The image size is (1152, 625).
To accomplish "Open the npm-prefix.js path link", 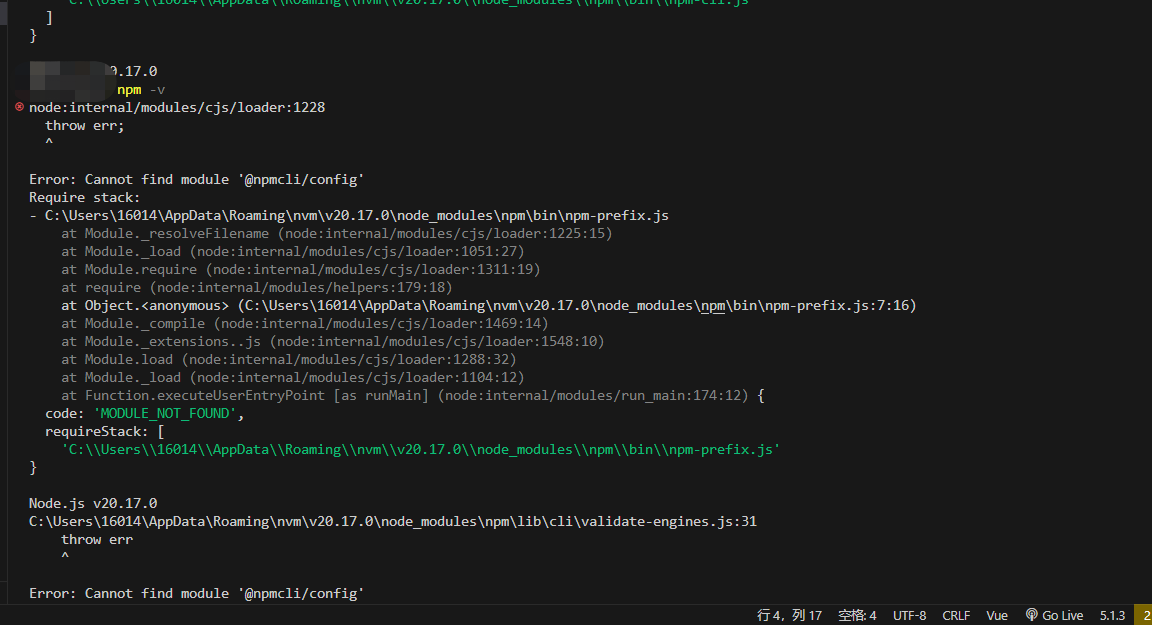I will [350, 214].
